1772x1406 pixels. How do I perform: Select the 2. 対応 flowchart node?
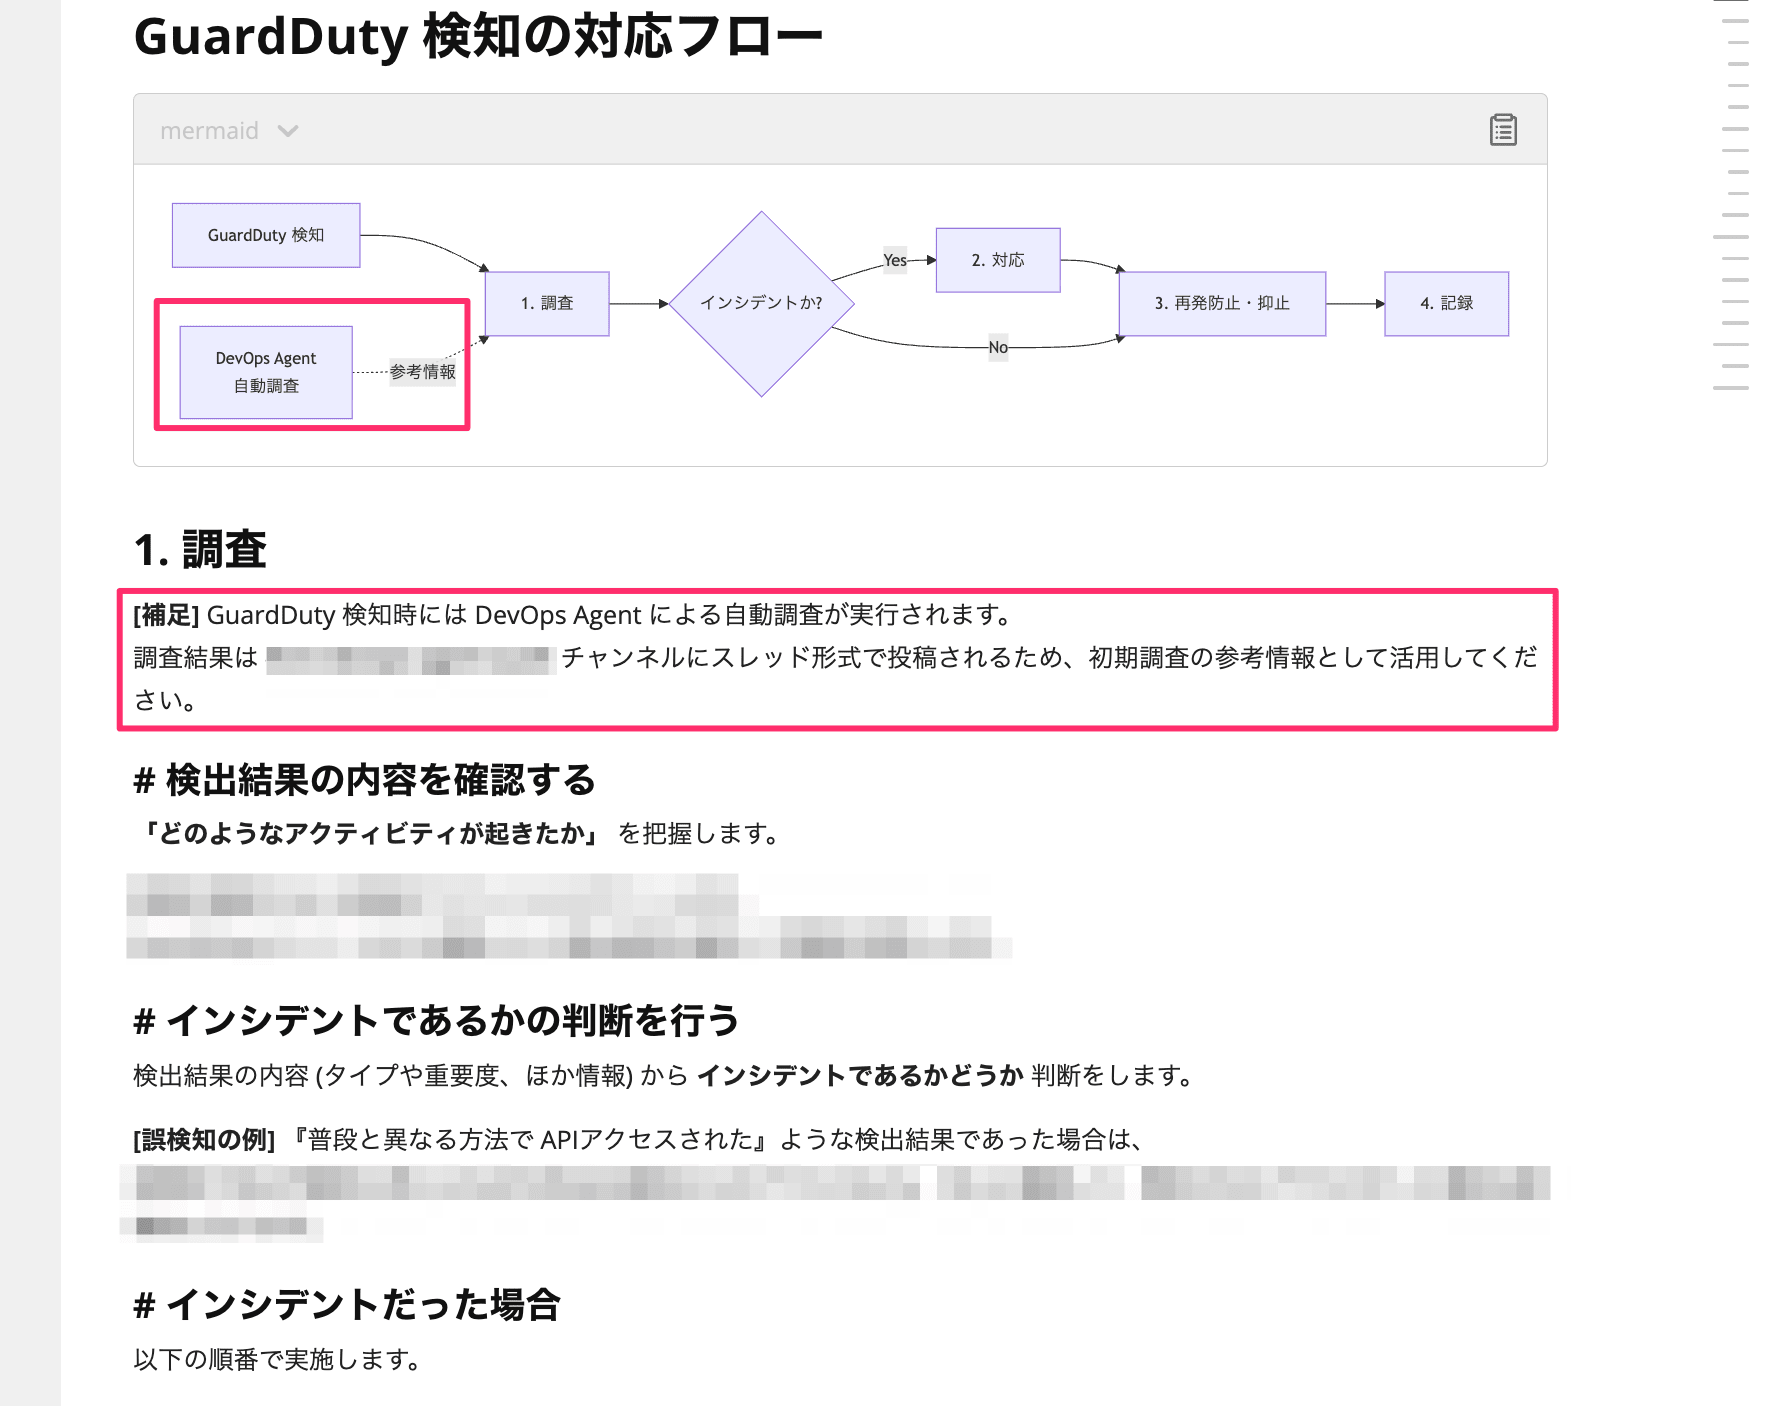click(x=998, y=260)
